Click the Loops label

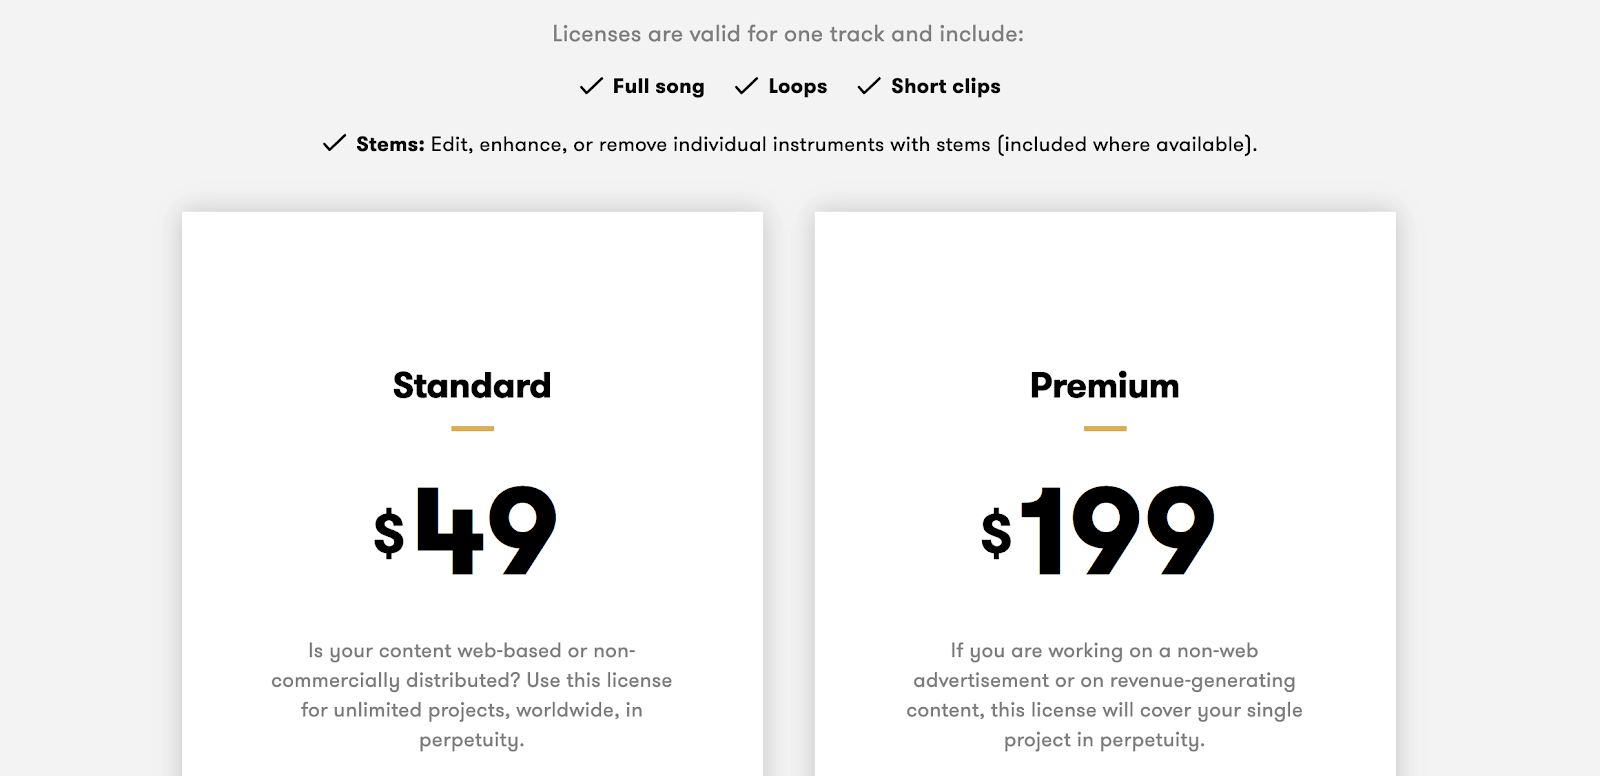click(798, 87)
